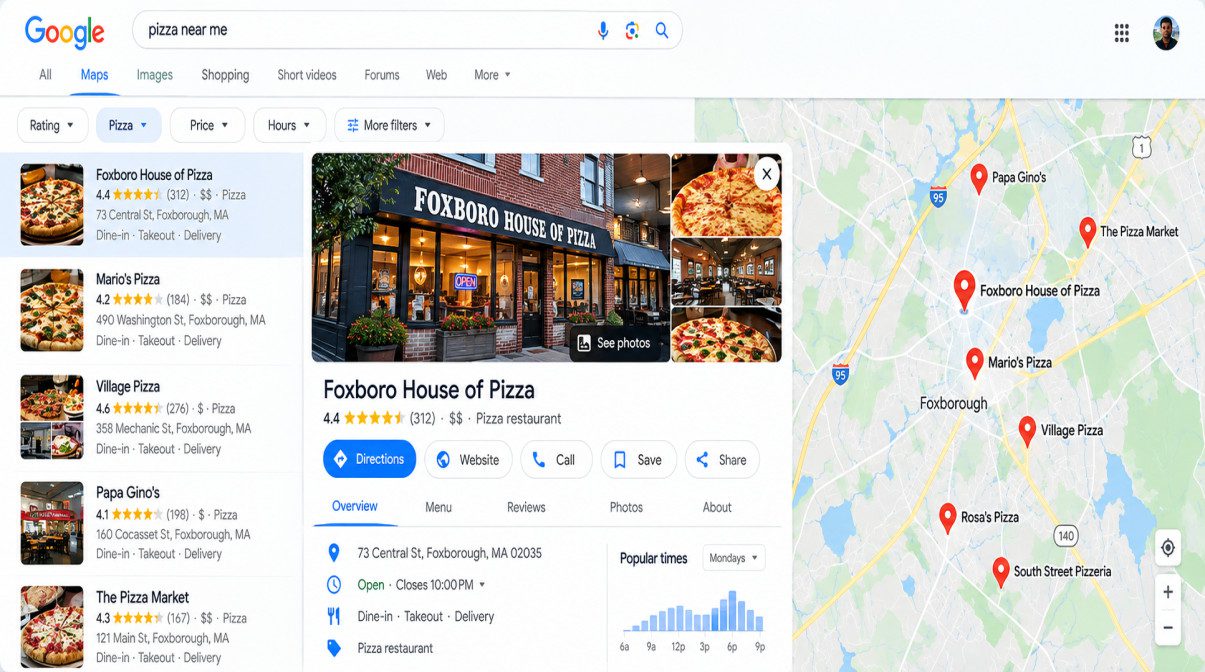Open the Hours filter dropdown
Screen dimensions: 1205x672
[289, 125]
